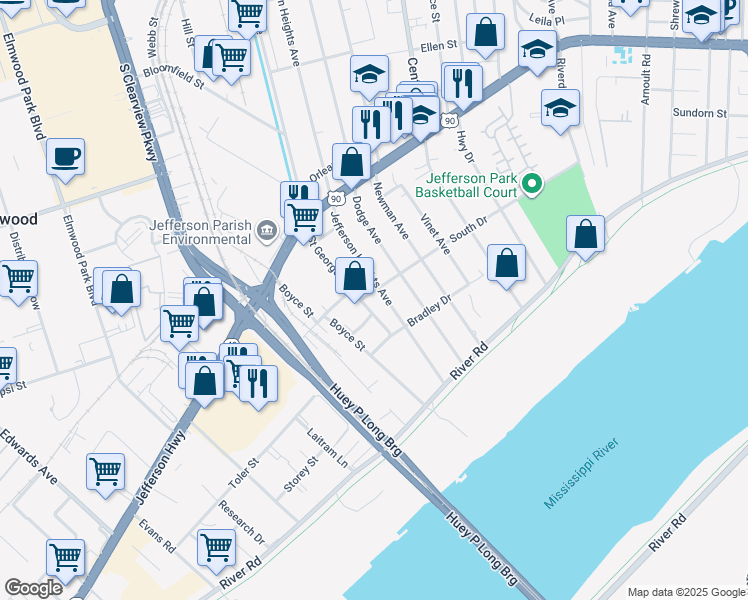Open the shopping bag marker near Orleans label

click(352, 165)
